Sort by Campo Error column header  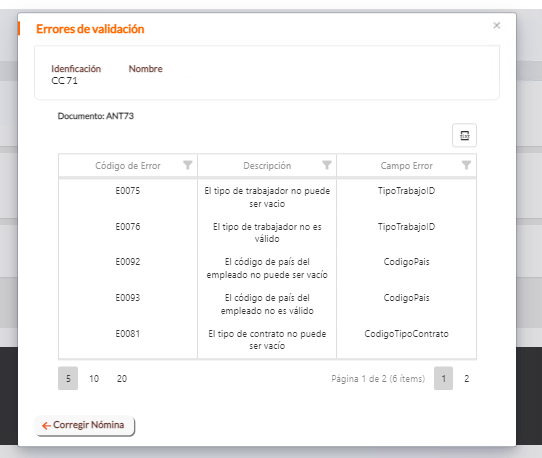point(406,166)
